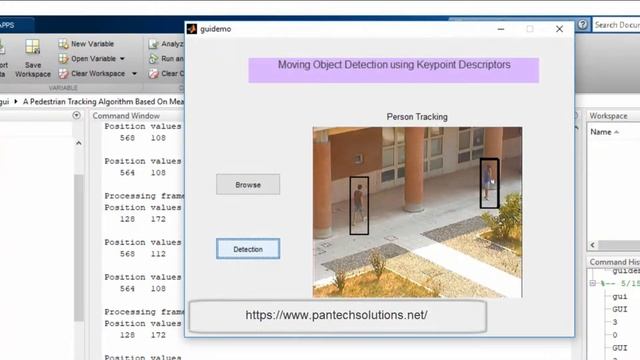Click the Search Documentation field

click(616, 25)
